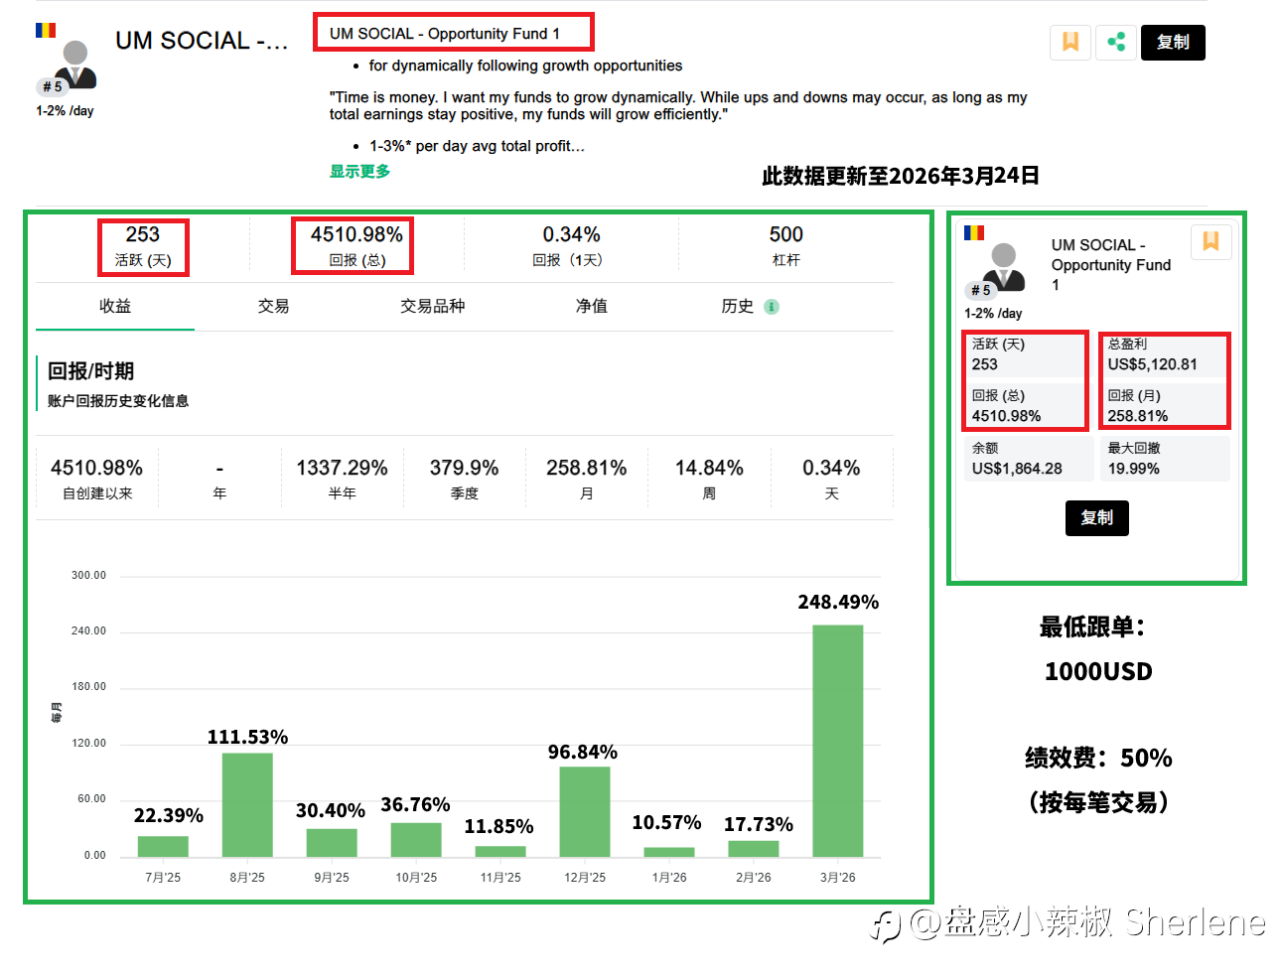The width and height of the screenshot is (1280, 978).
Task: Click the 2月'26 bar in the chart
Action: coord(754,849)
